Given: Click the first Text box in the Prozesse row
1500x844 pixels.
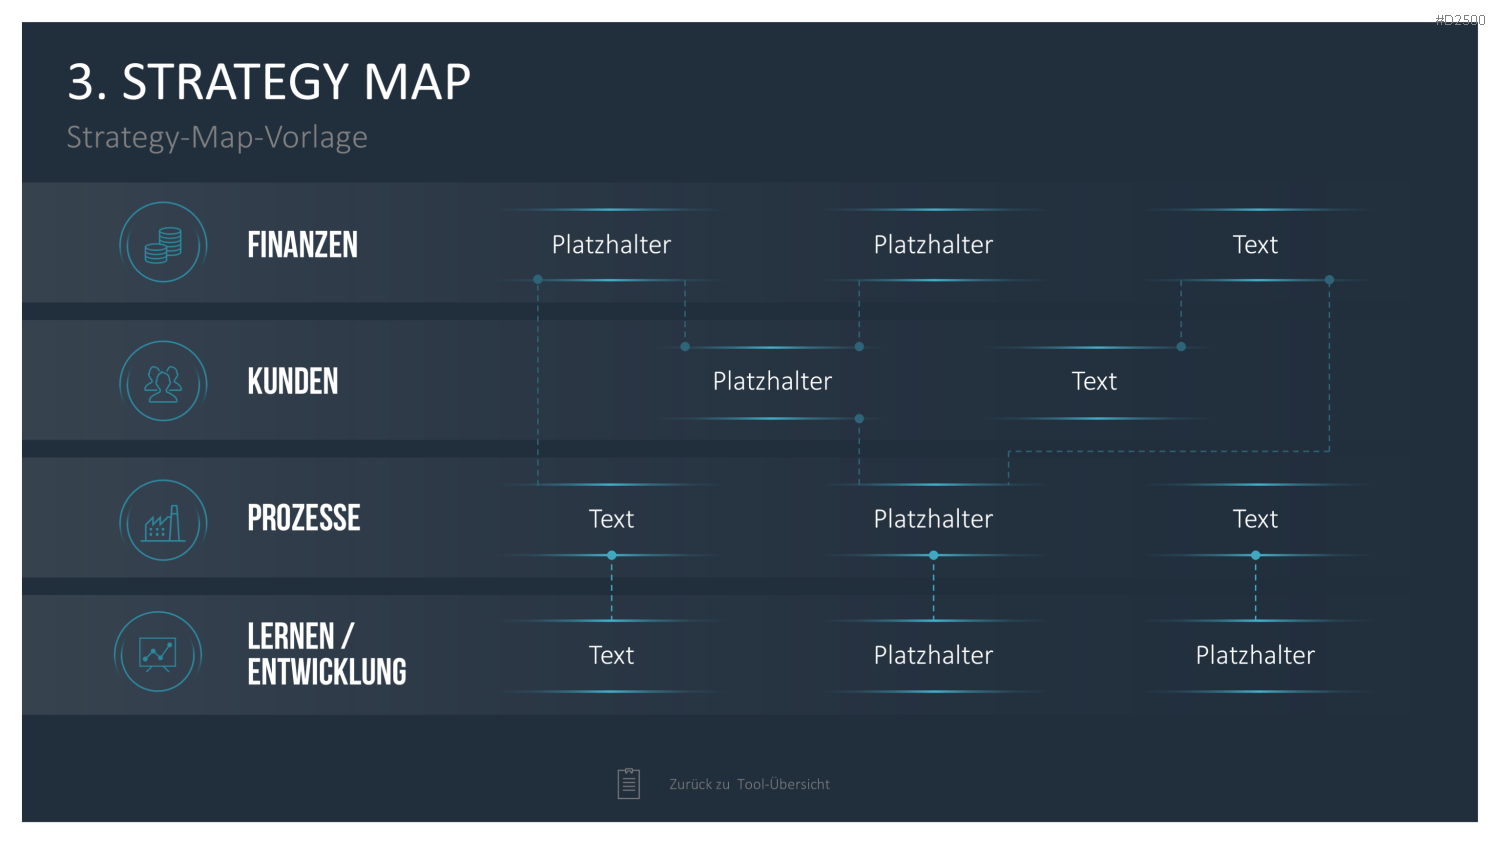Looking at the screenshot, I should (611, 519).
